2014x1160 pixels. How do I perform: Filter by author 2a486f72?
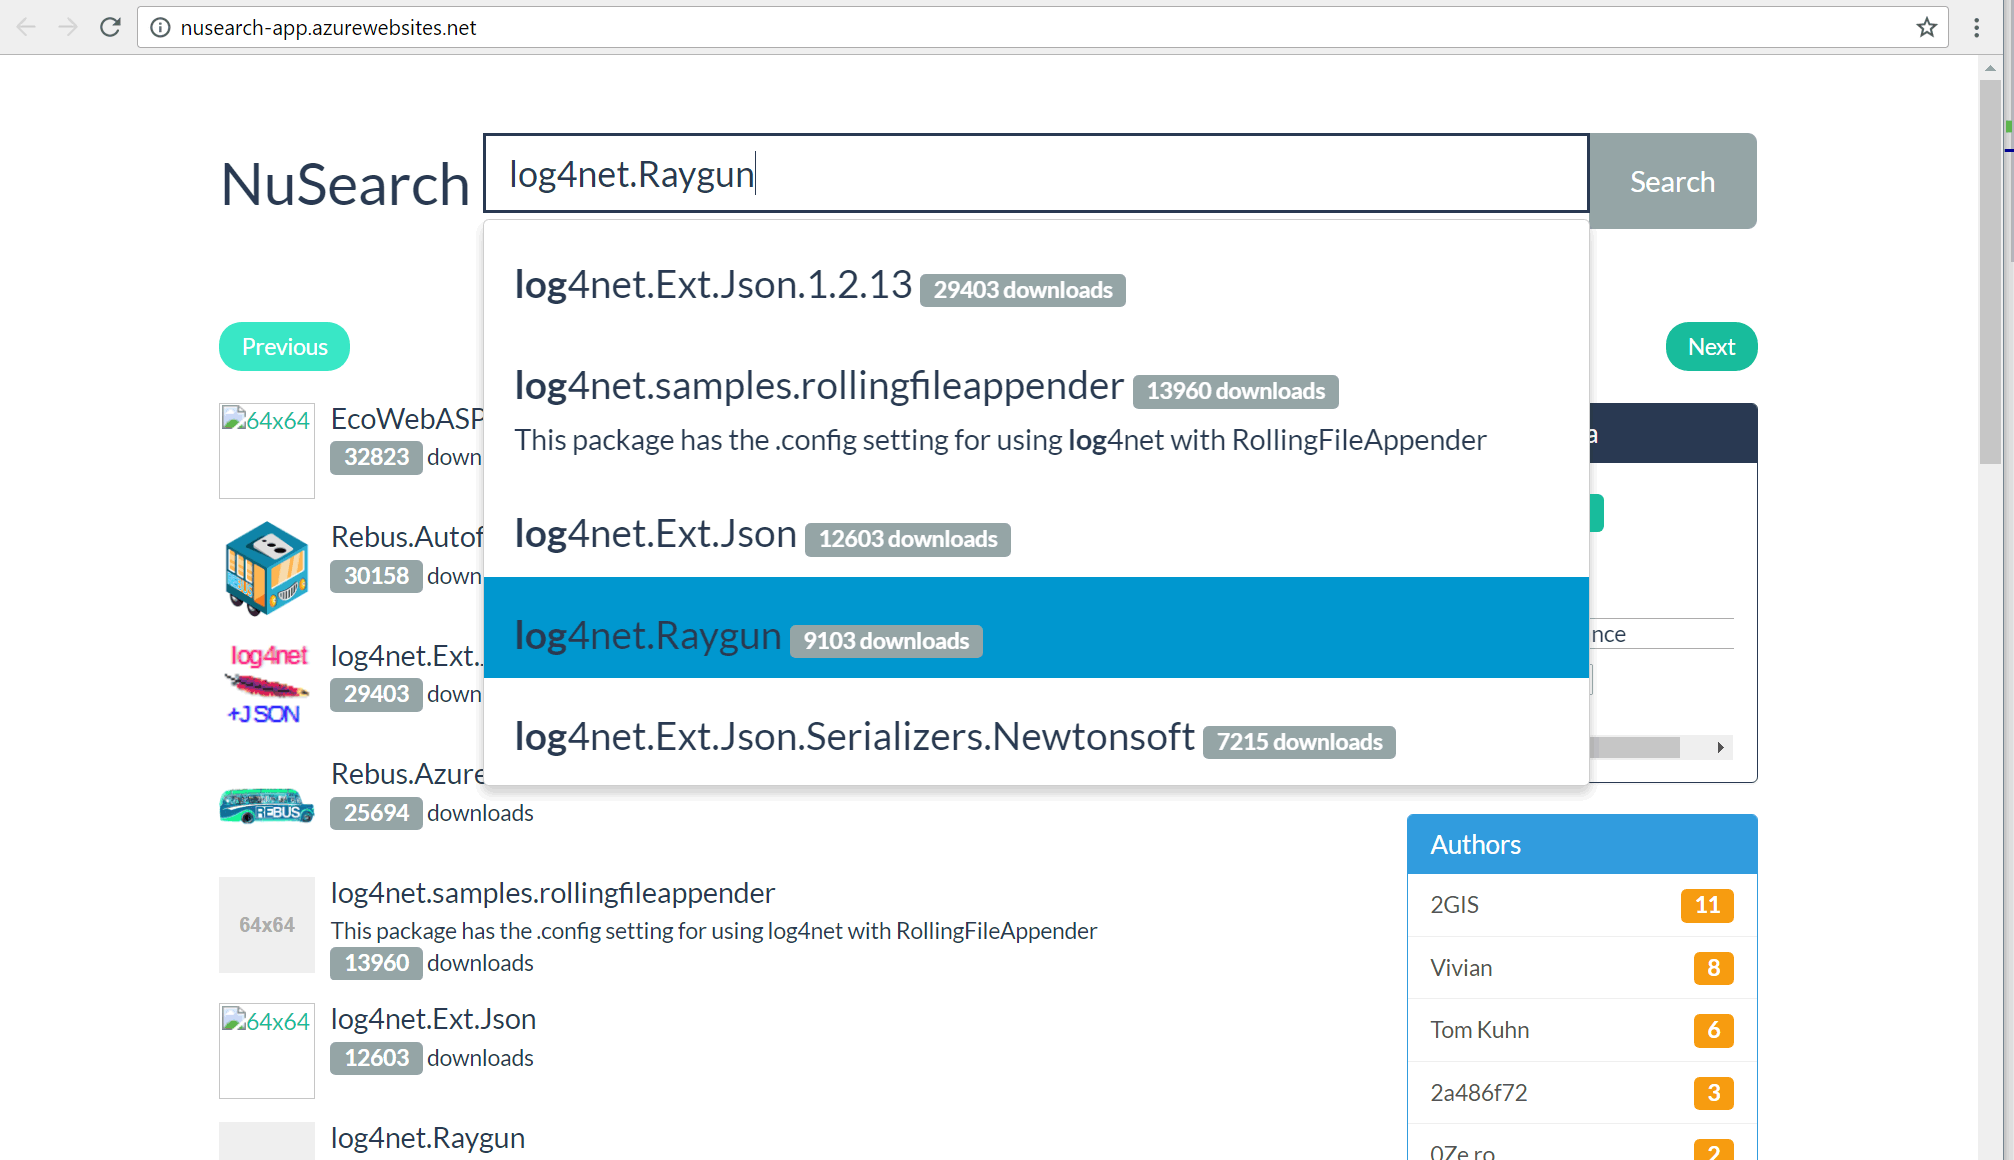click(x=1582, y=1093)
